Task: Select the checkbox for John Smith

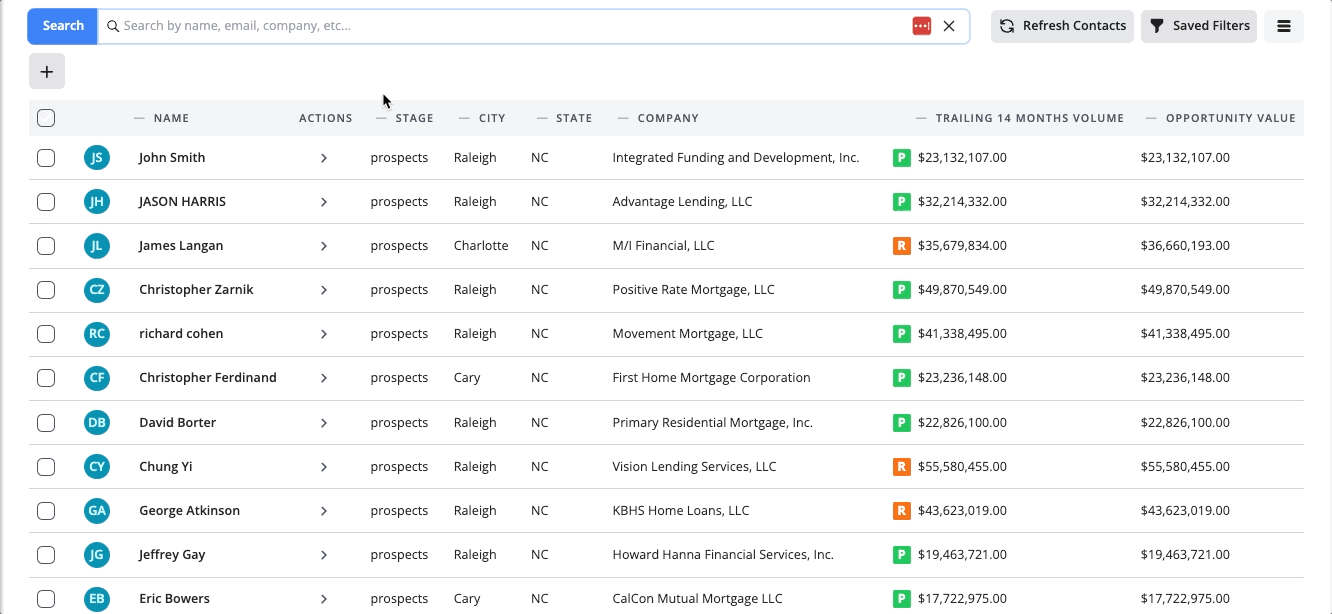Action: click(x=46, y=157)
